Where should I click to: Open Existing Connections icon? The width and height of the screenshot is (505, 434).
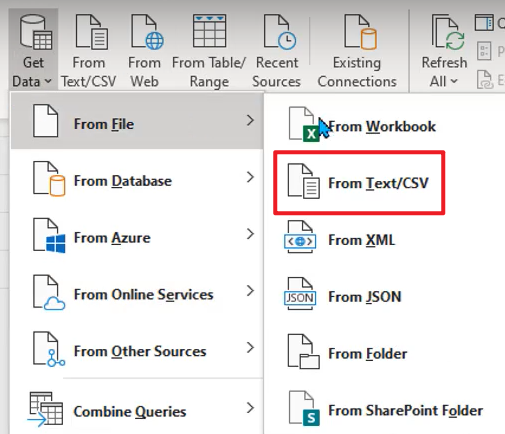point(360,32)
